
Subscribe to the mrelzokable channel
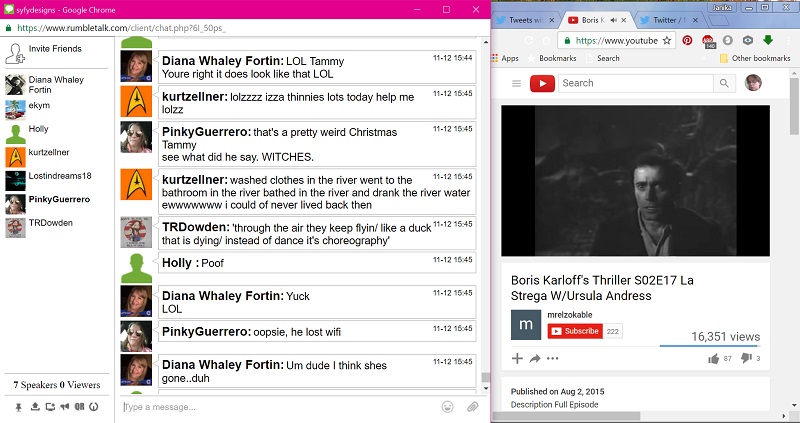575,331
